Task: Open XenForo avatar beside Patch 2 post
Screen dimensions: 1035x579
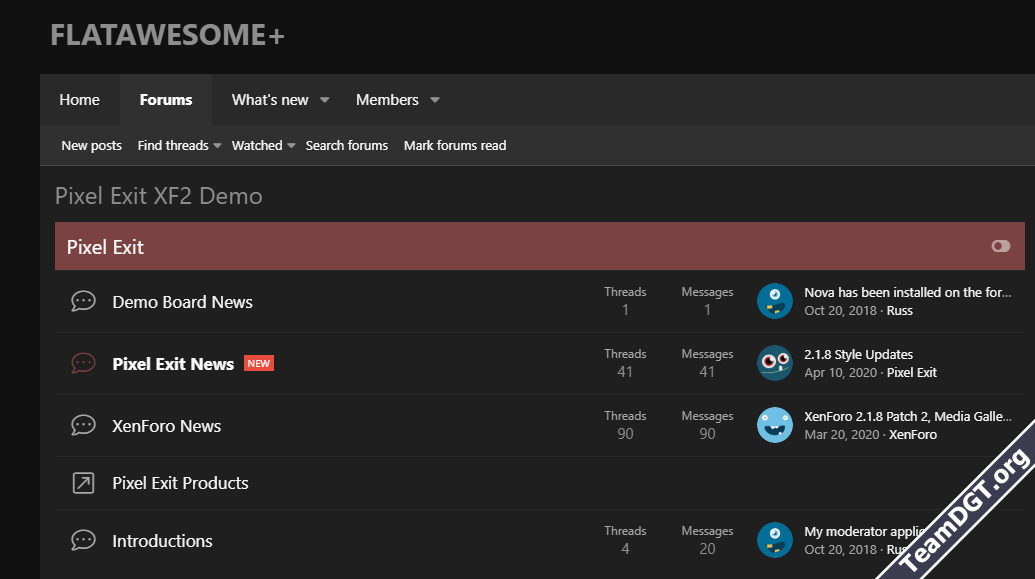Action: click(775, 425)
